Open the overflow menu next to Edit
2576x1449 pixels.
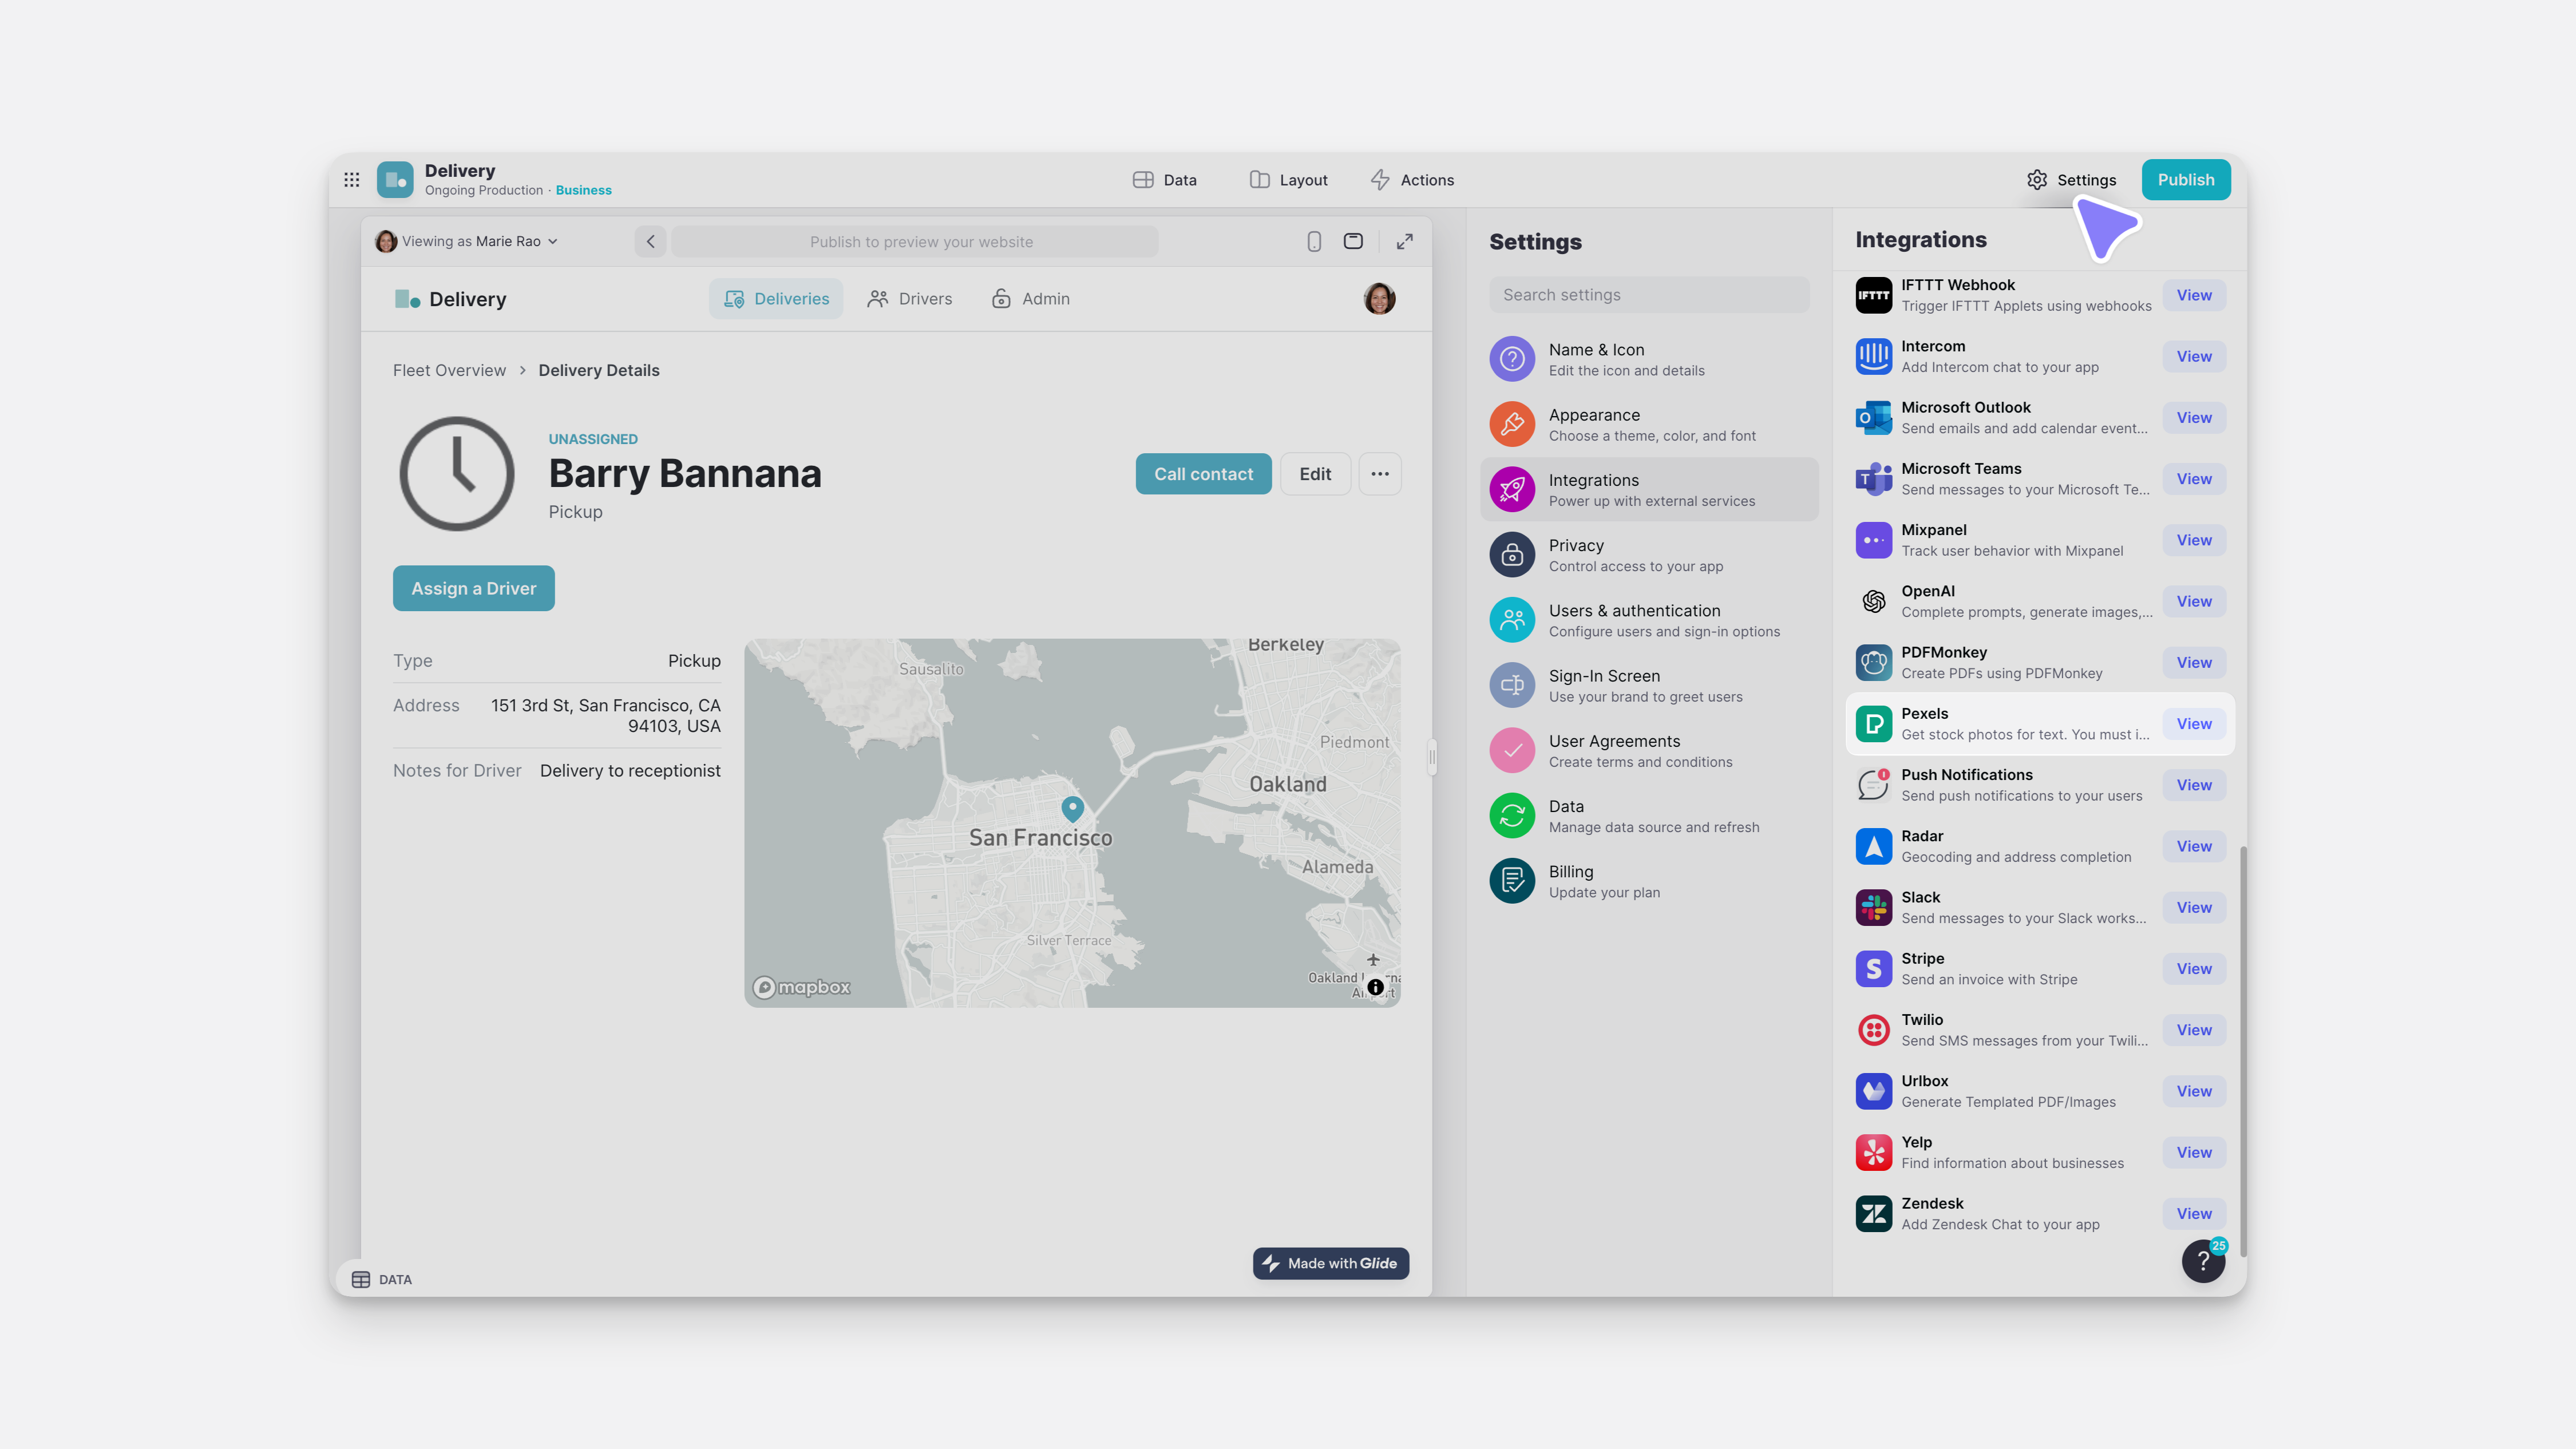point(1380,473)
